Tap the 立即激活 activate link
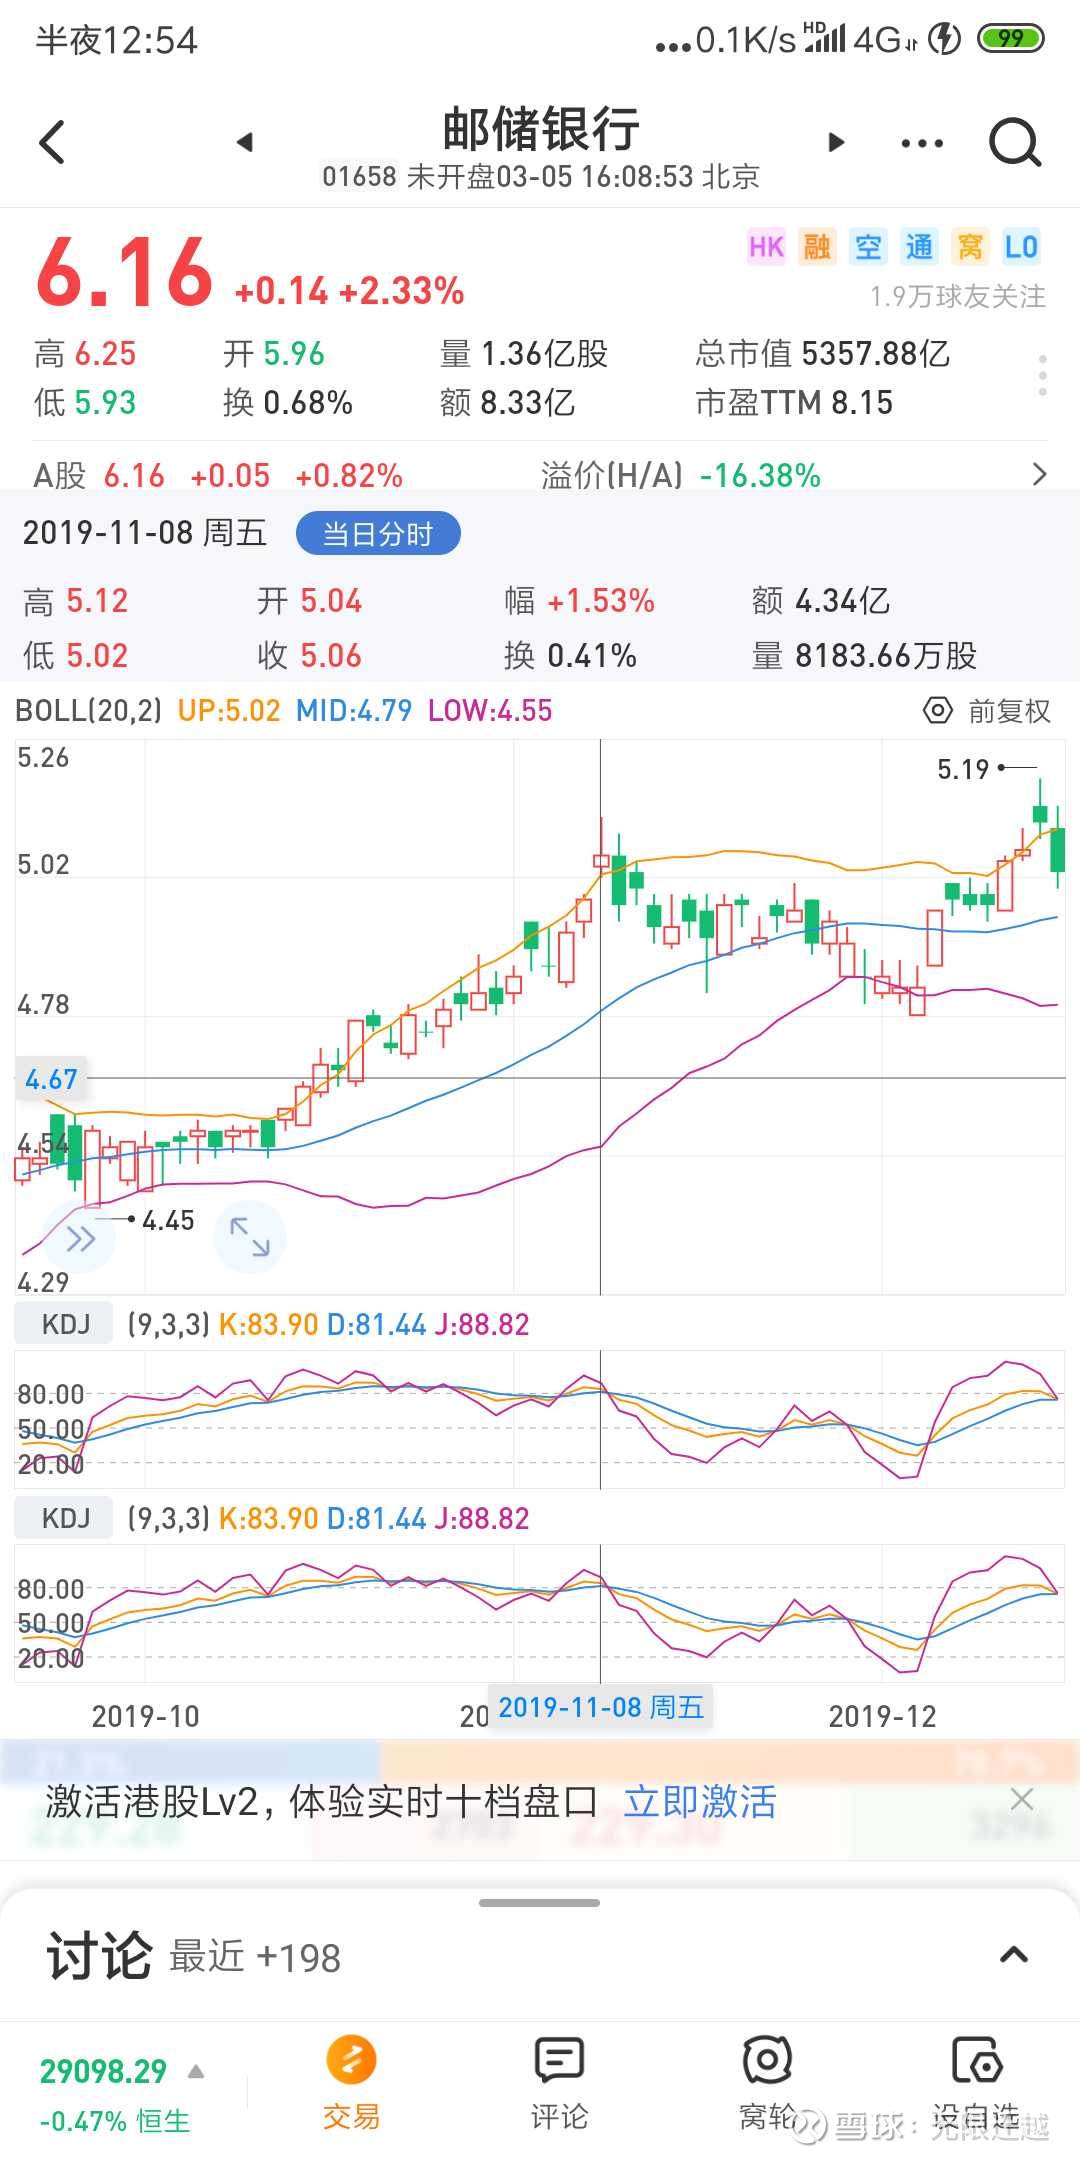The image size is (1080, 2160). [700, 1802]
